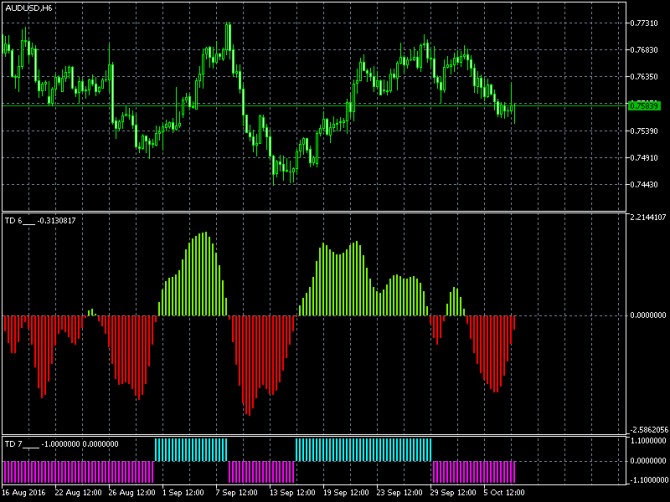Image resolution: width=670 pixels, height=502 pixels.
Task: Select the 0.76830 price scale value
Action: pyautogui.click(x=644, y=50)
